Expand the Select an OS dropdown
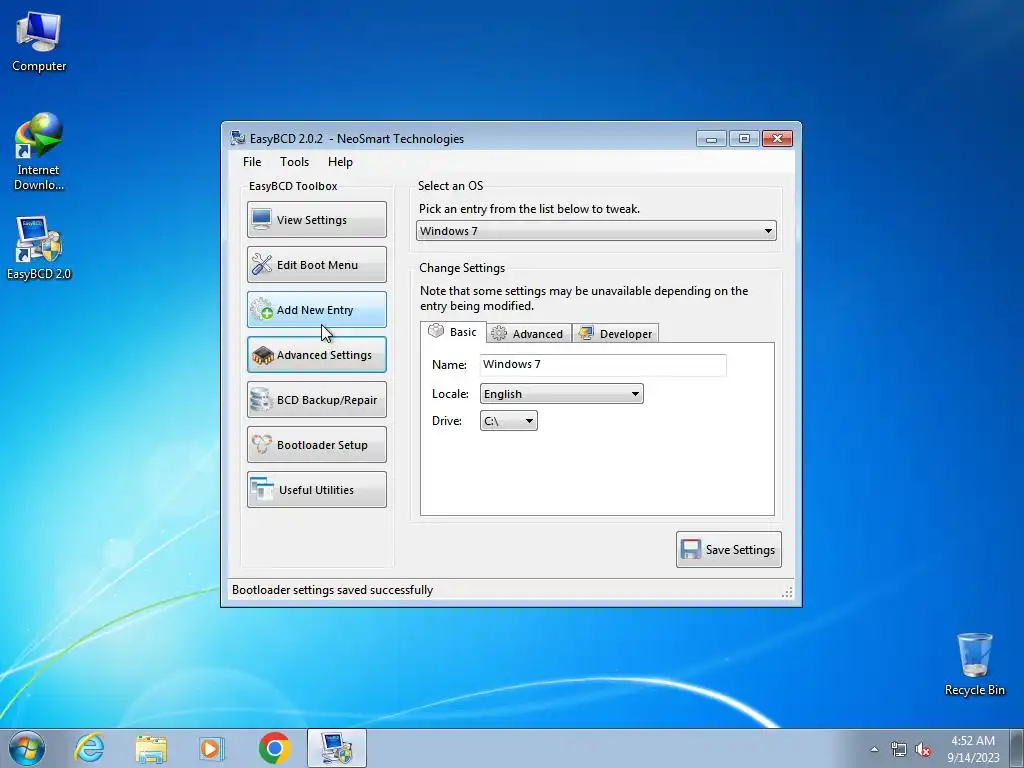 596,231
